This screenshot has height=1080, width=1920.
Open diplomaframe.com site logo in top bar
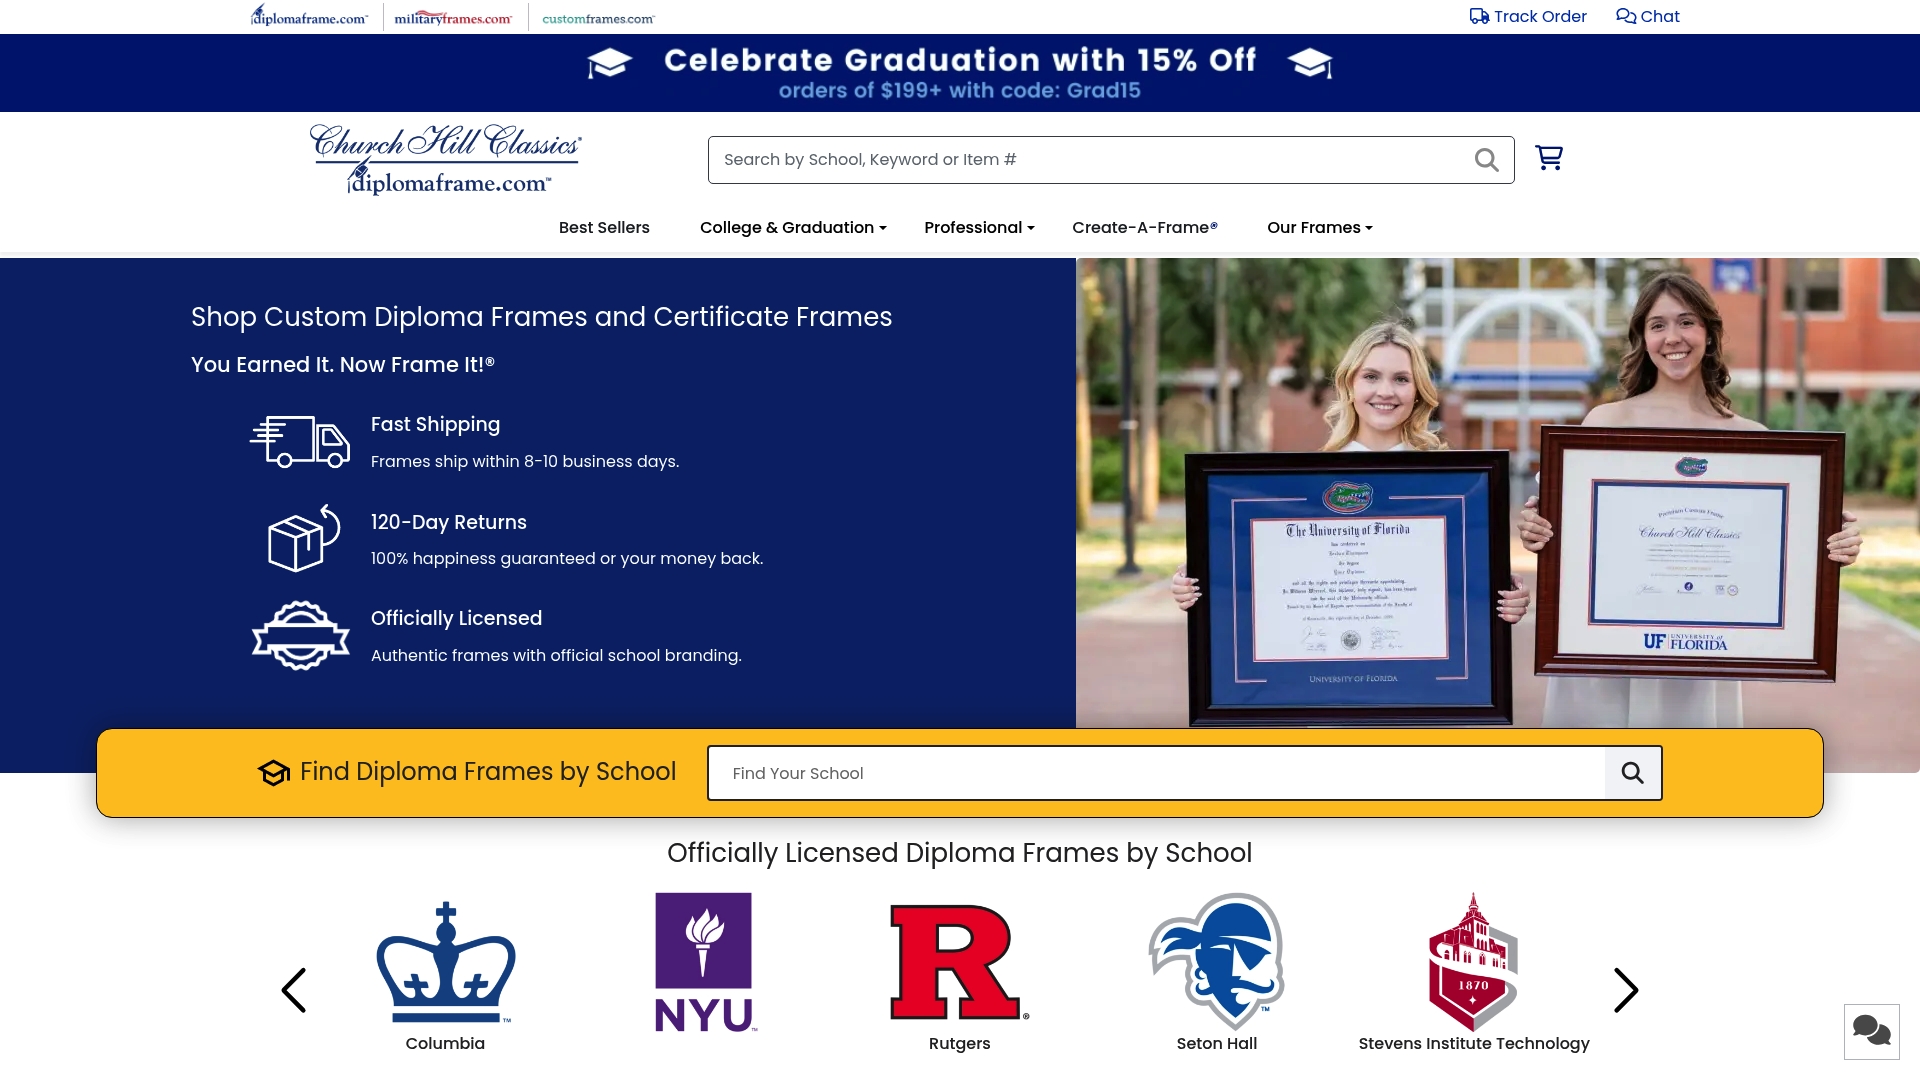click(x=309, y=16)
